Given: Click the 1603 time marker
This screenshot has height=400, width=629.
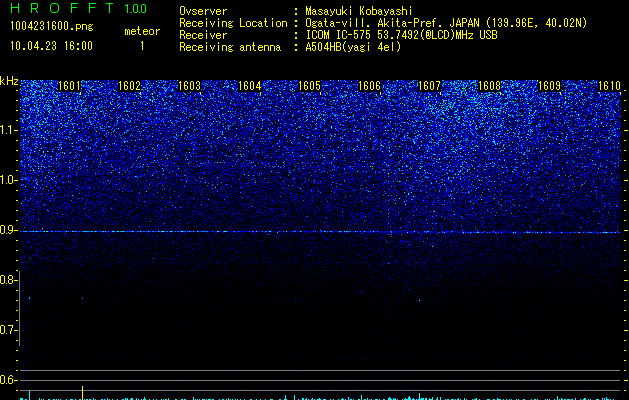Looking at the screenshot, I should (189, 86).
